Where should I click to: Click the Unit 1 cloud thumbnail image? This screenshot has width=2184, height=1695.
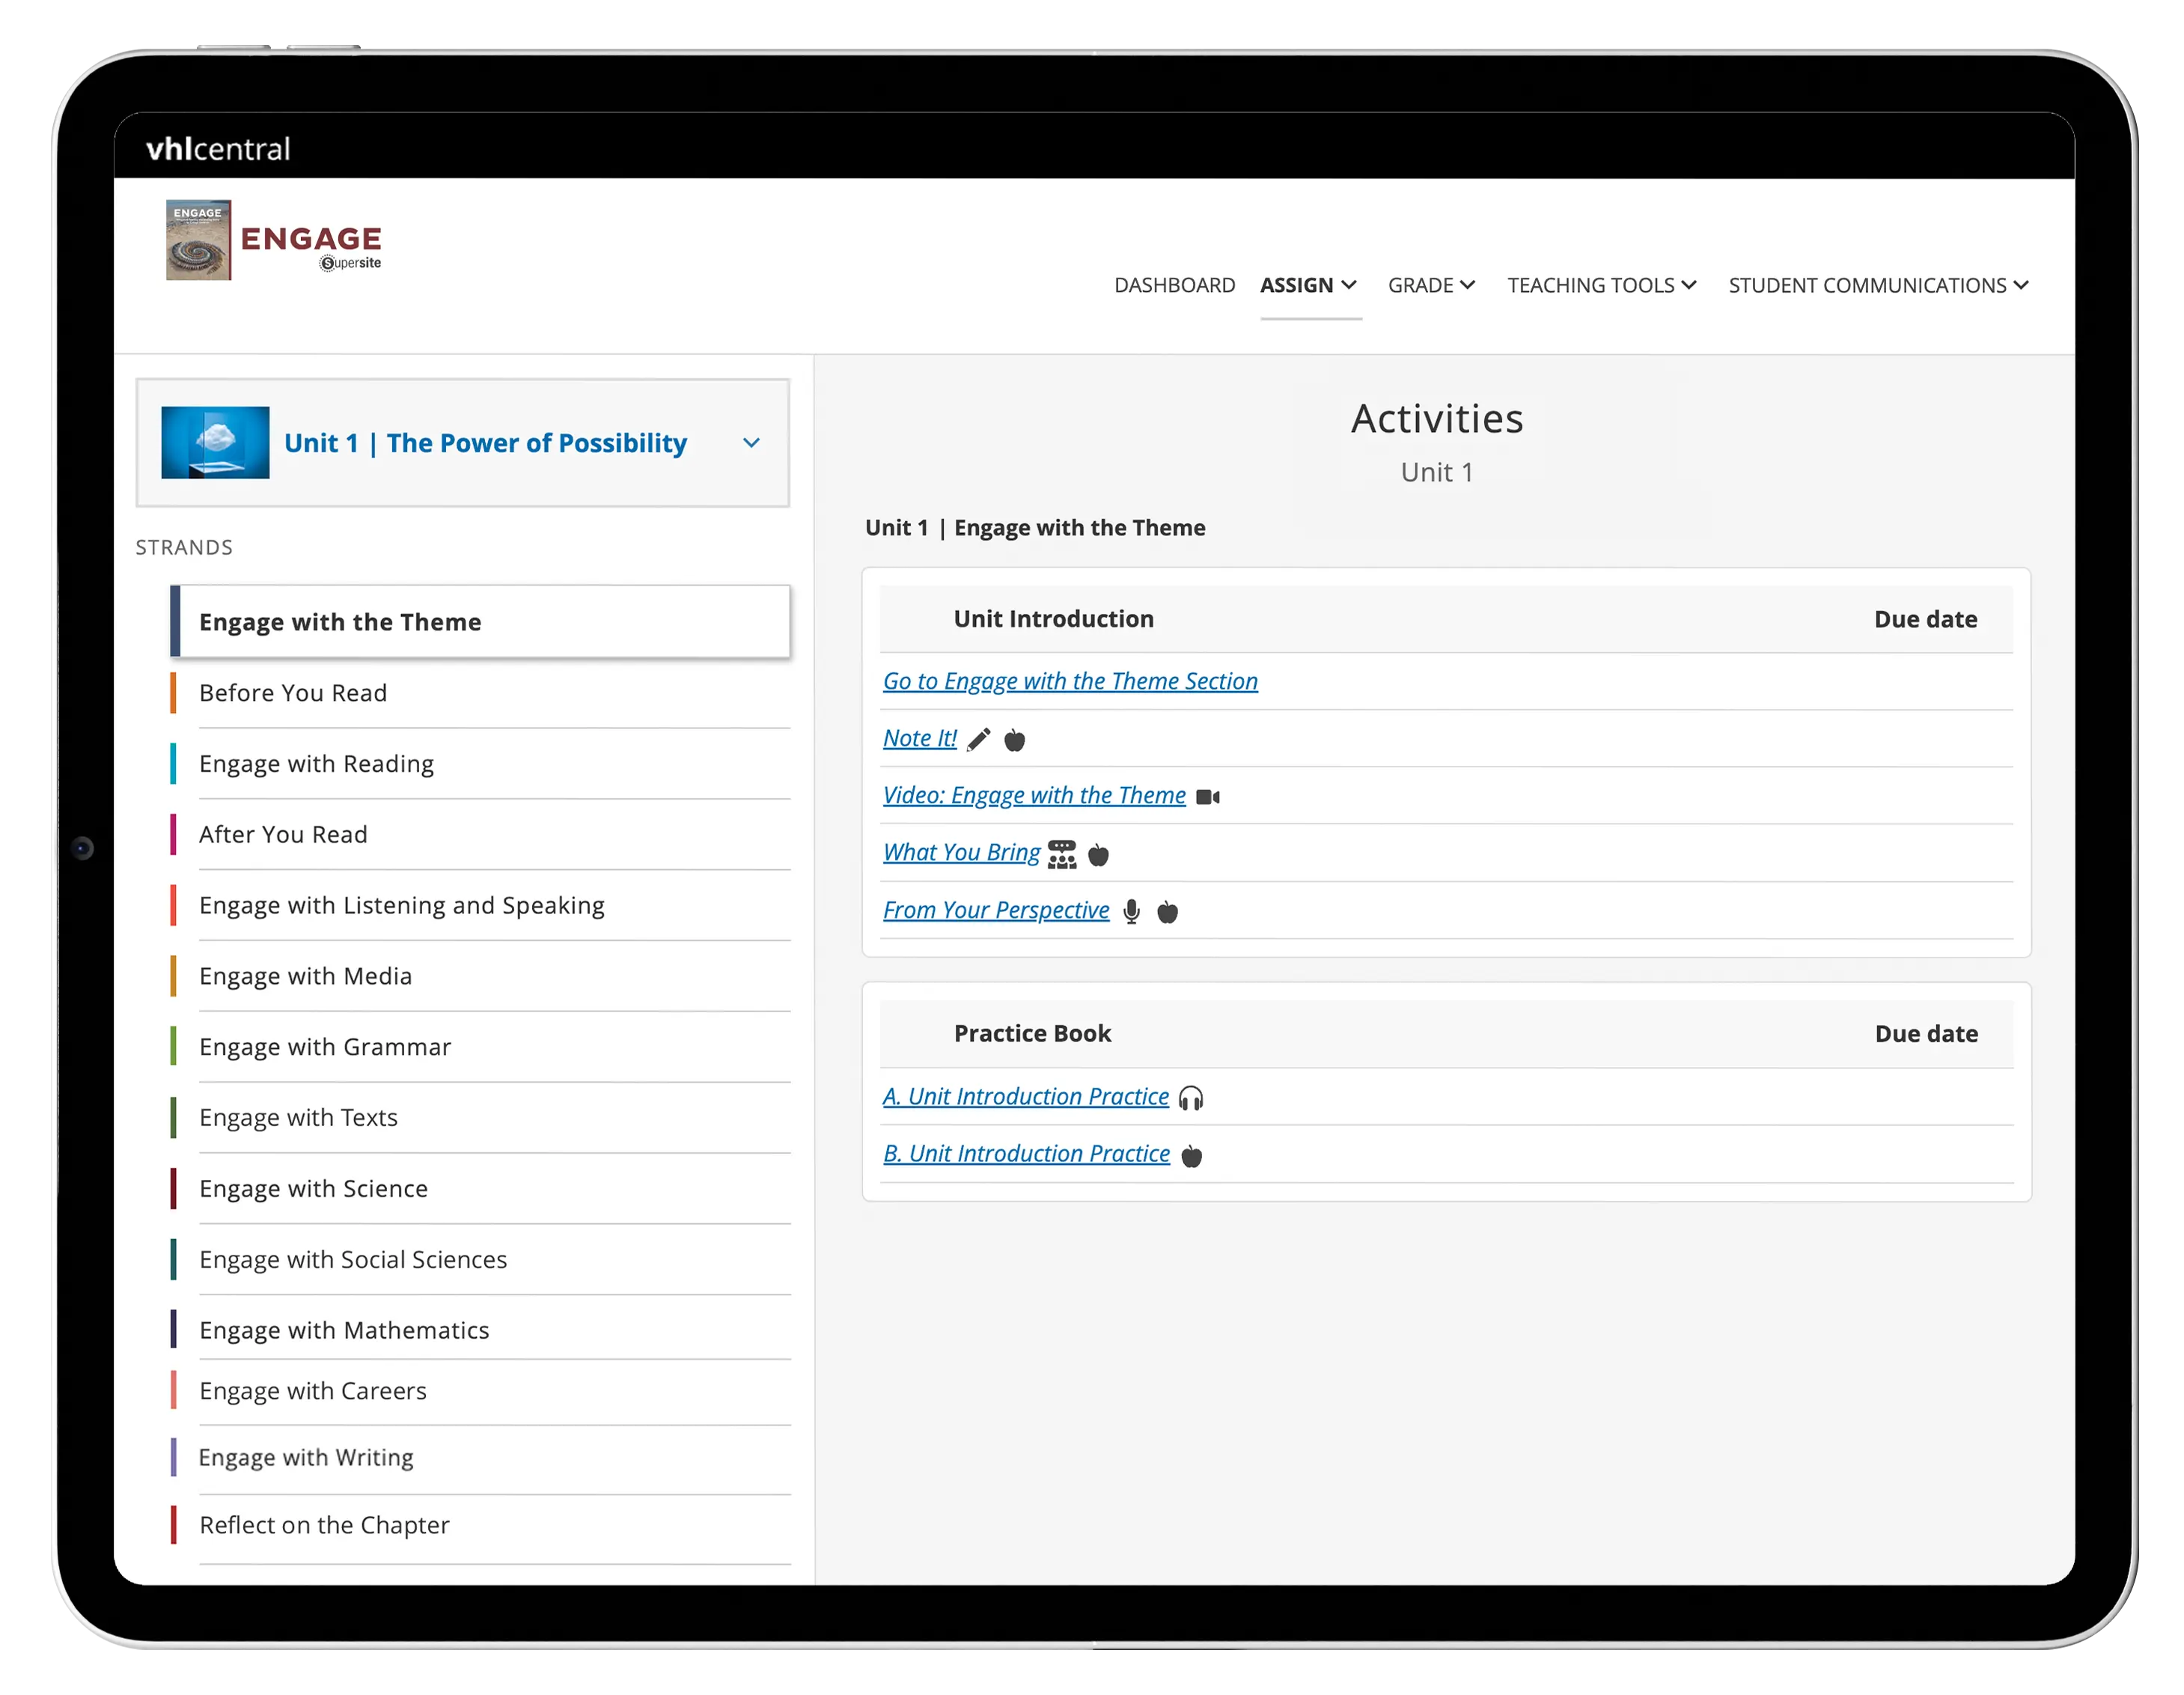[215, 443]
